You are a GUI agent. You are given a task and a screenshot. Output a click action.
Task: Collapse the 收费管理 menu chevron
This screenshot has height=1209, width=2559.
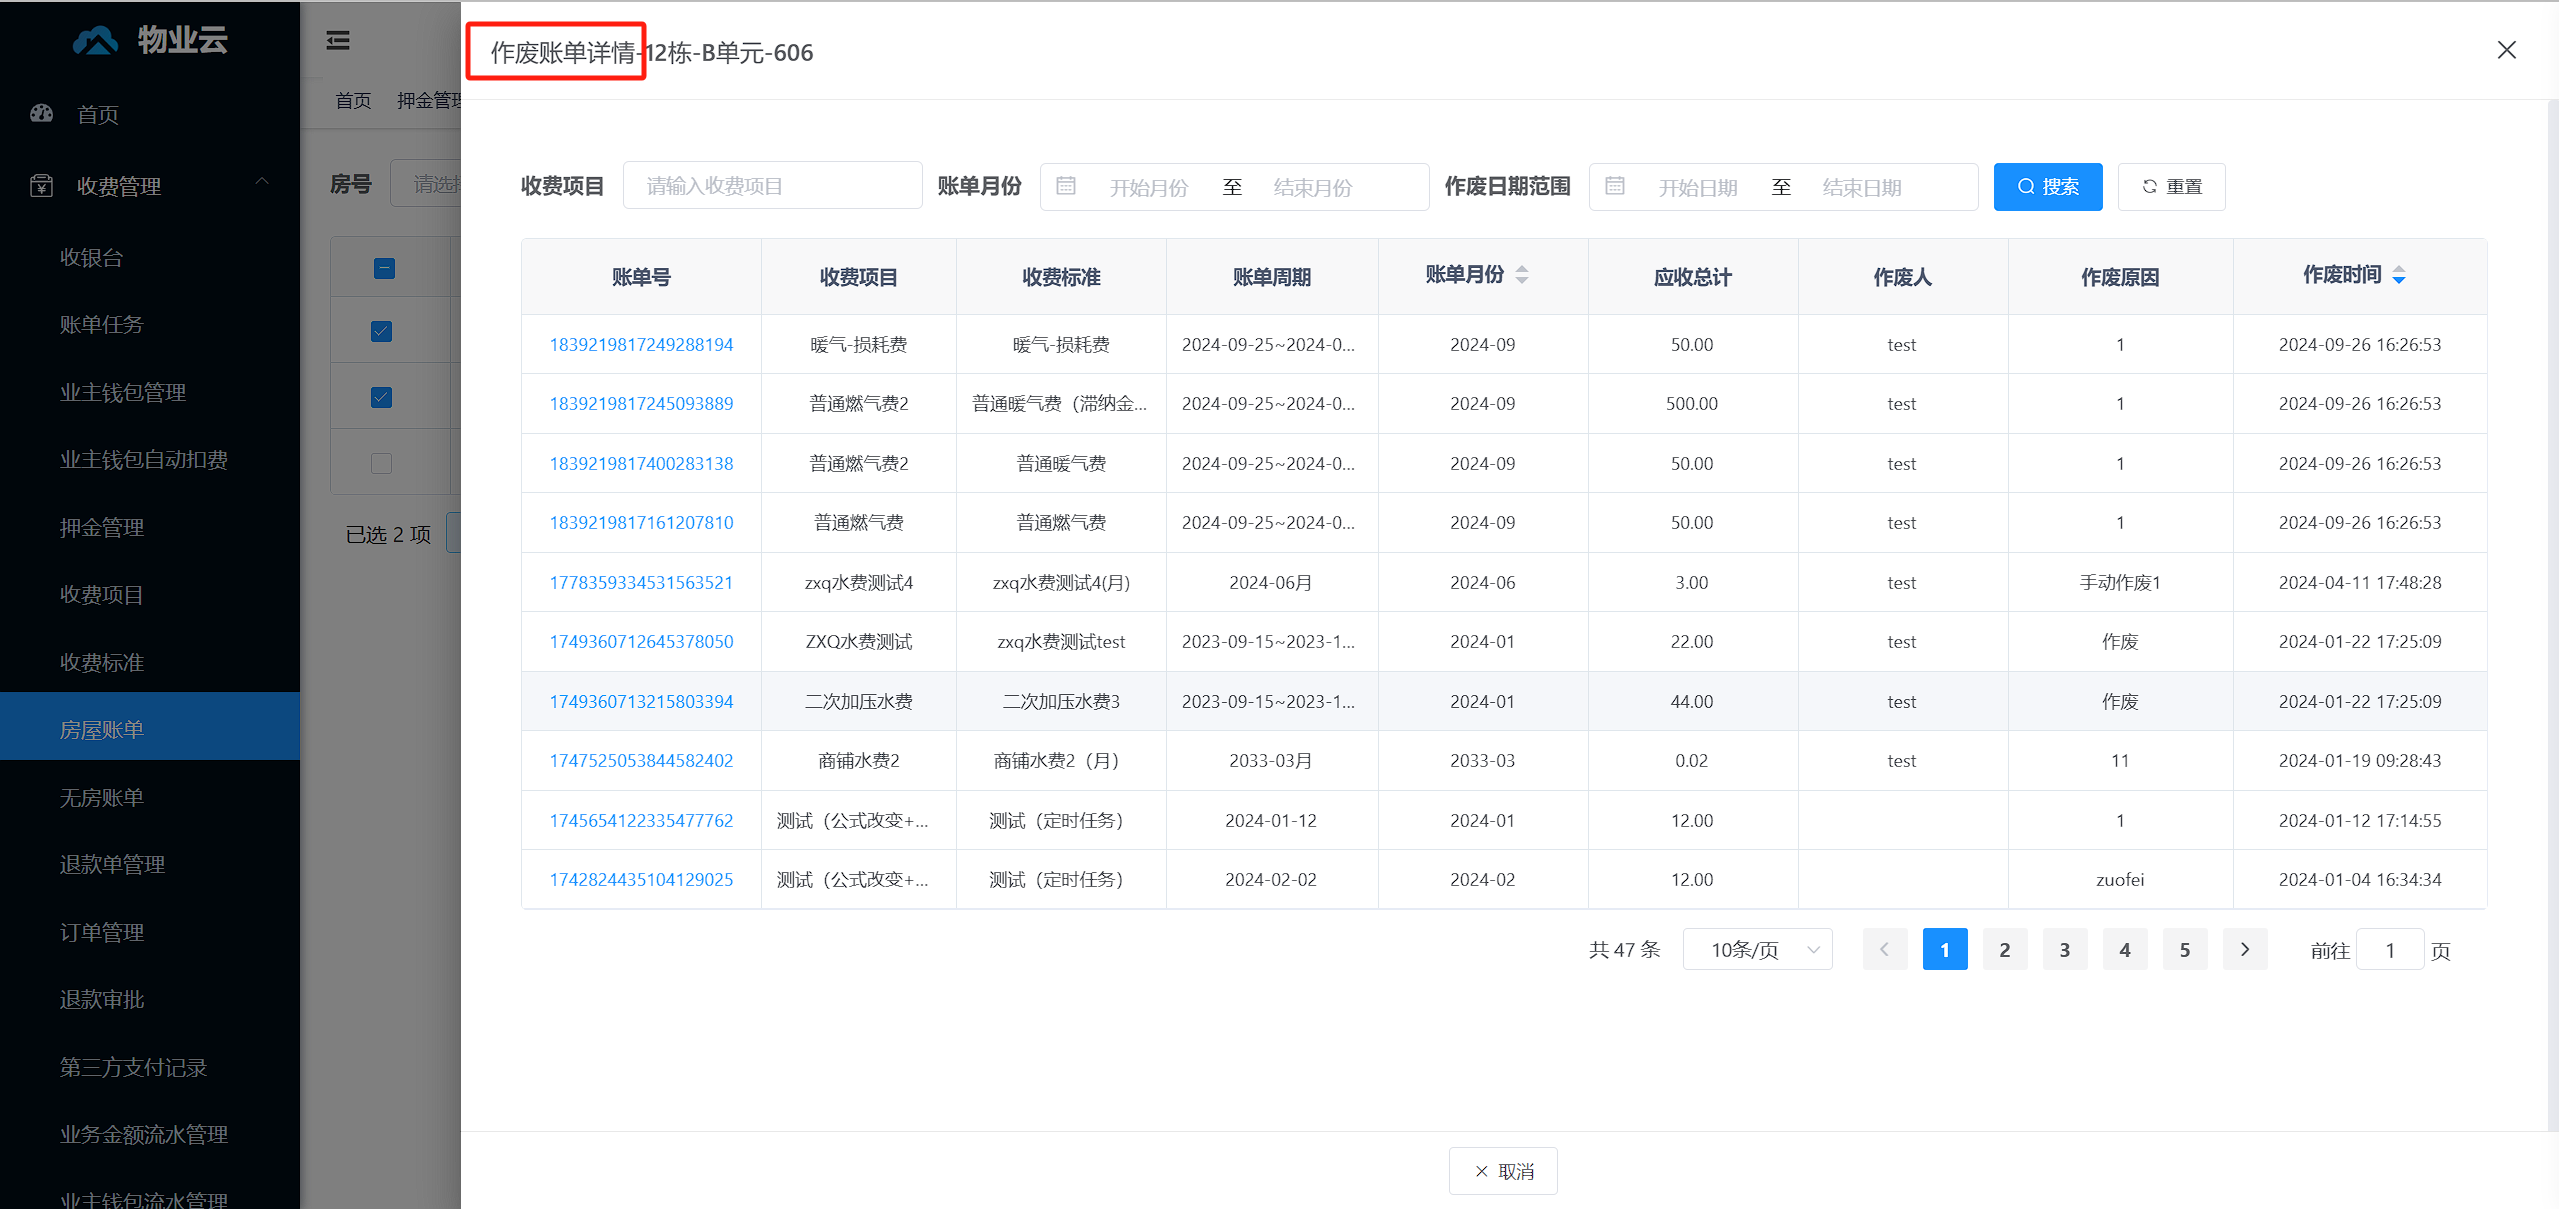pyautogui.click(x=262, y=182)
